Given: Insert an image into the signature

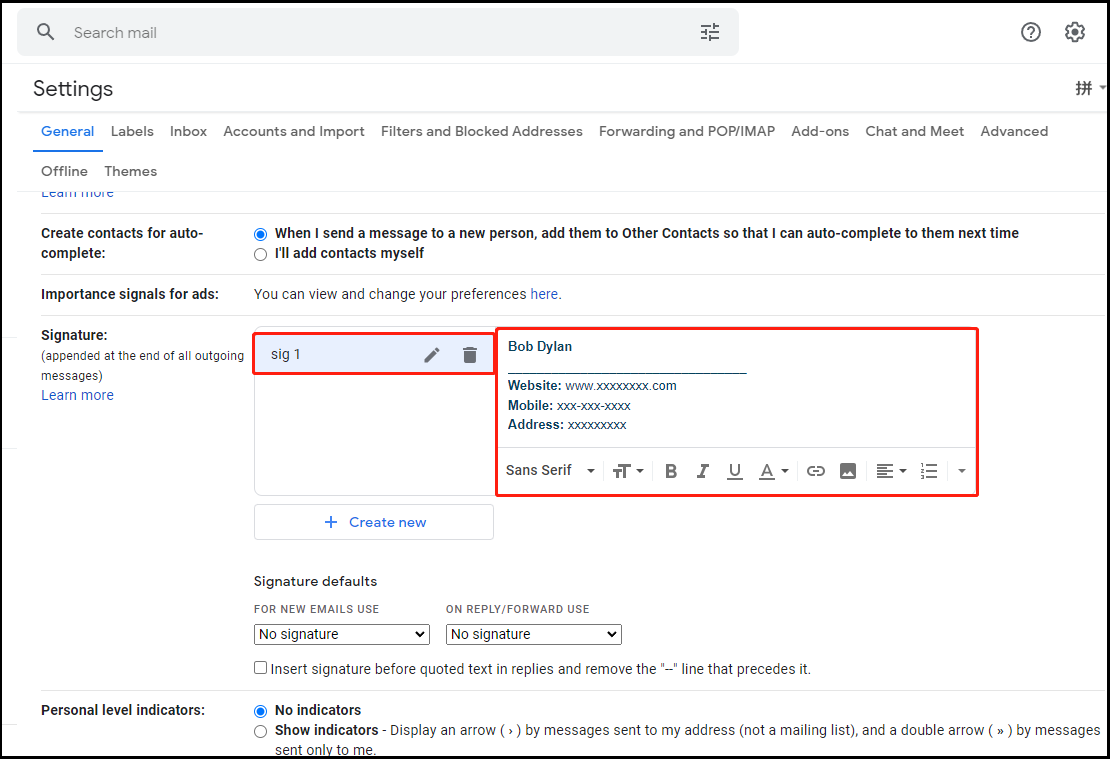Looking at the screenshot, I should coord(847,471).
